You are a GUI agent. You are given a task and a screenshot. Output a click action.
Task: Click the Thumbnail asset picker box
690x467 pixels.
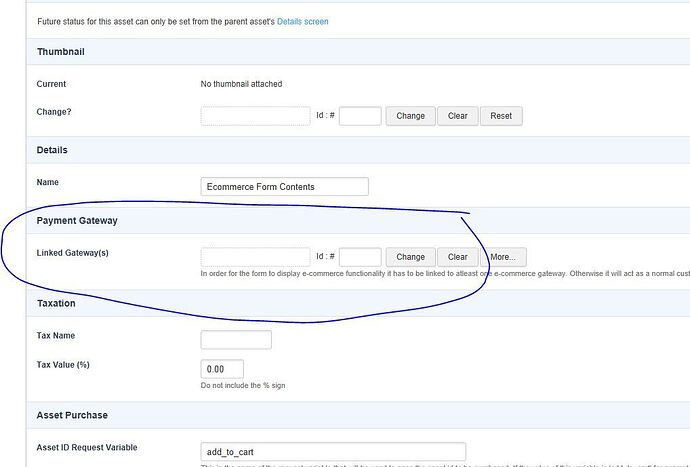coord(255,116)
